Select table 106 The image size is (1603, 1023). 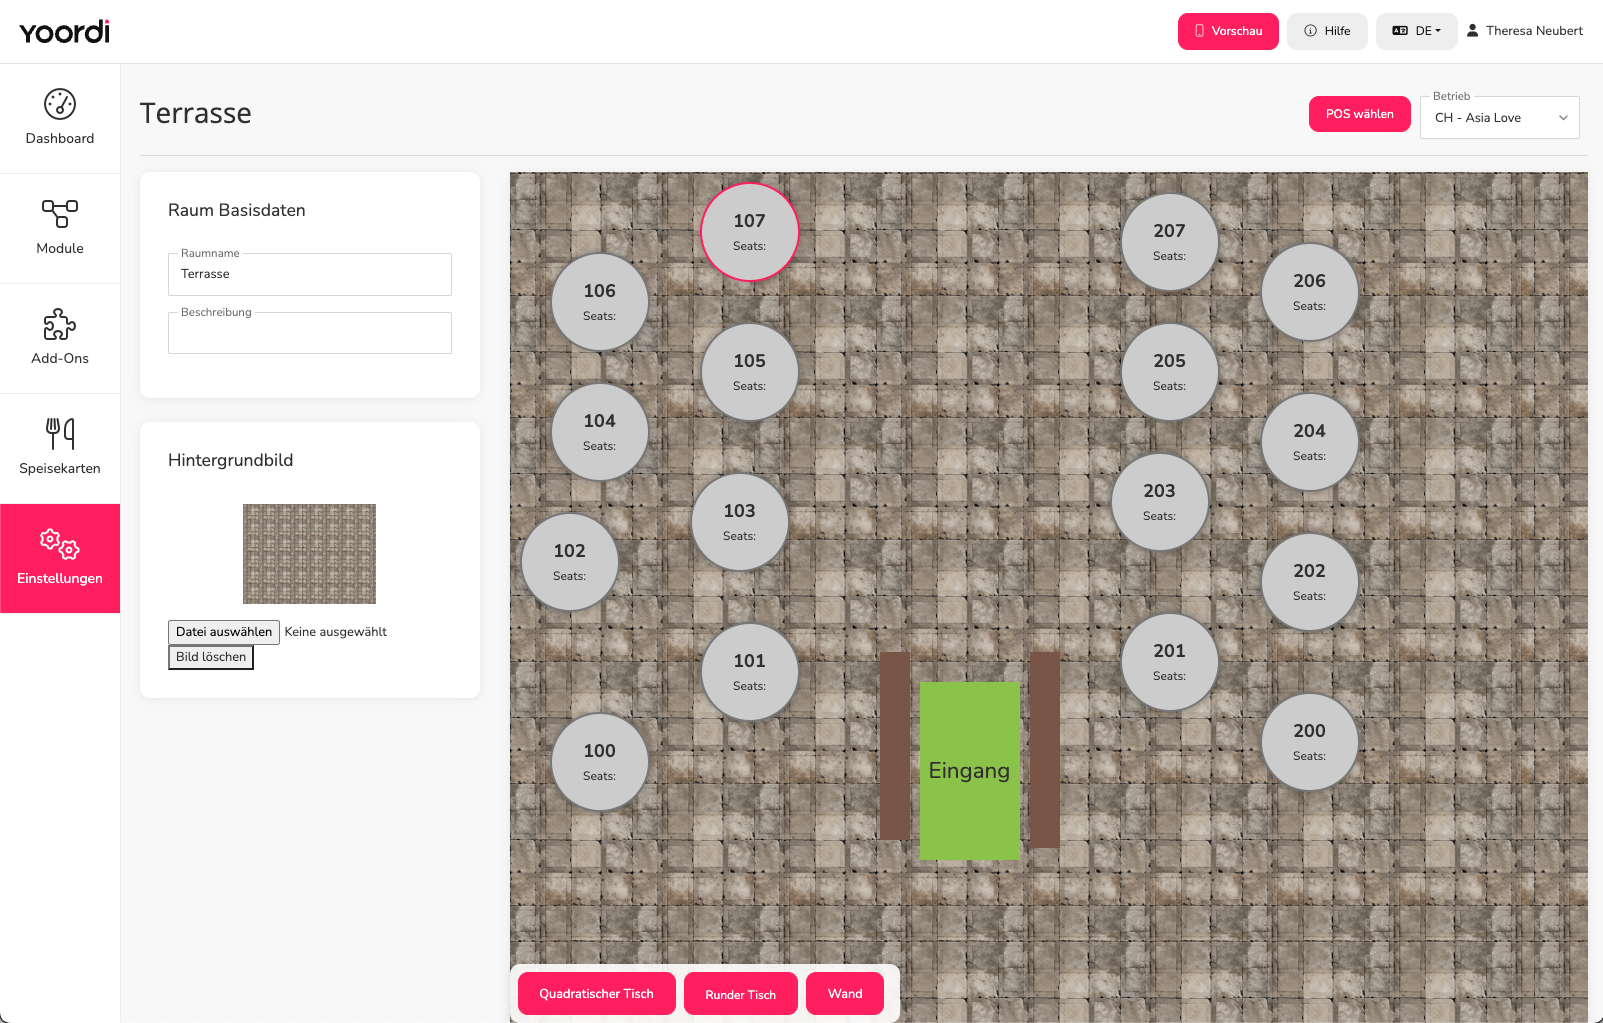pos(600,302)
